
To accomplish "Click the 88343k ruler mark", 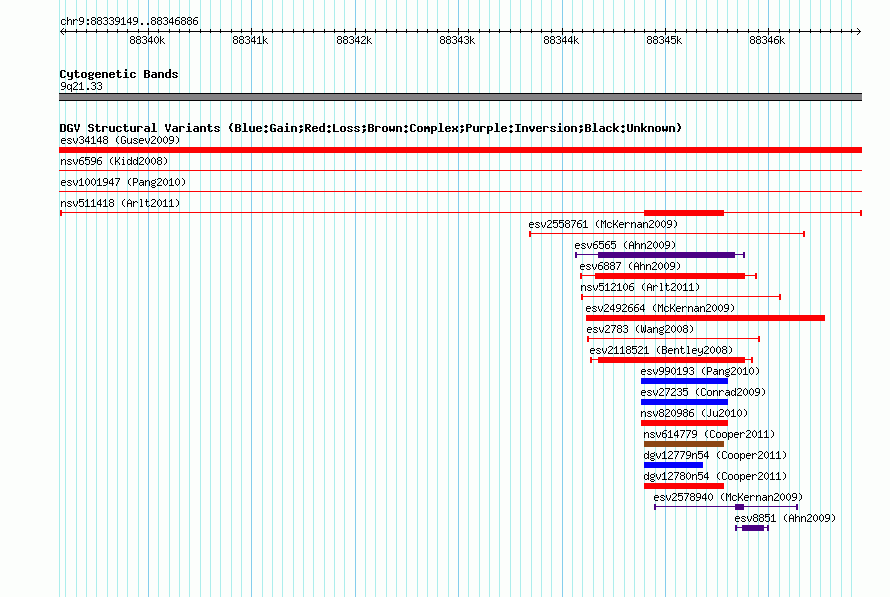I will pyautogui.click(x=457, y=40).
